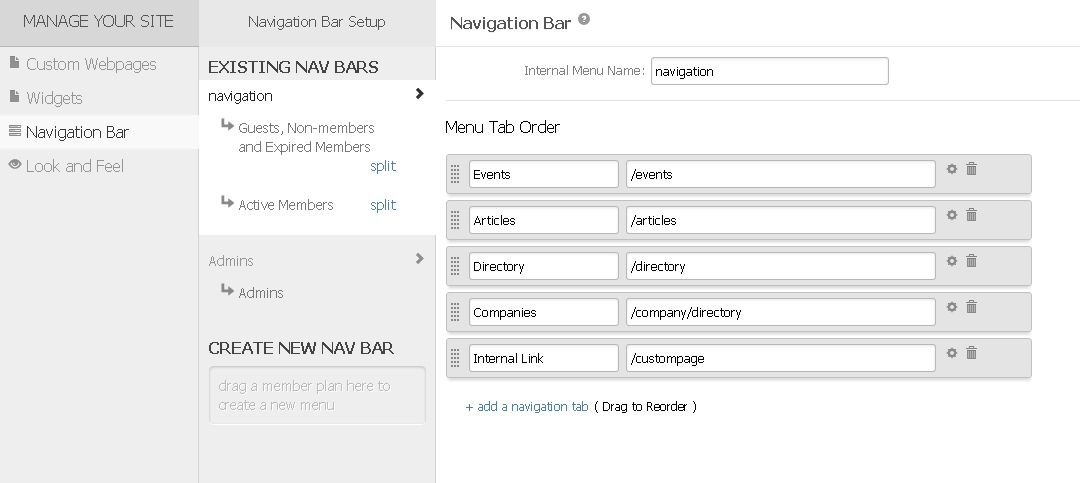Click add a navigation tab link
This screenshot has height=483, width=1080.
click(527, 407)
